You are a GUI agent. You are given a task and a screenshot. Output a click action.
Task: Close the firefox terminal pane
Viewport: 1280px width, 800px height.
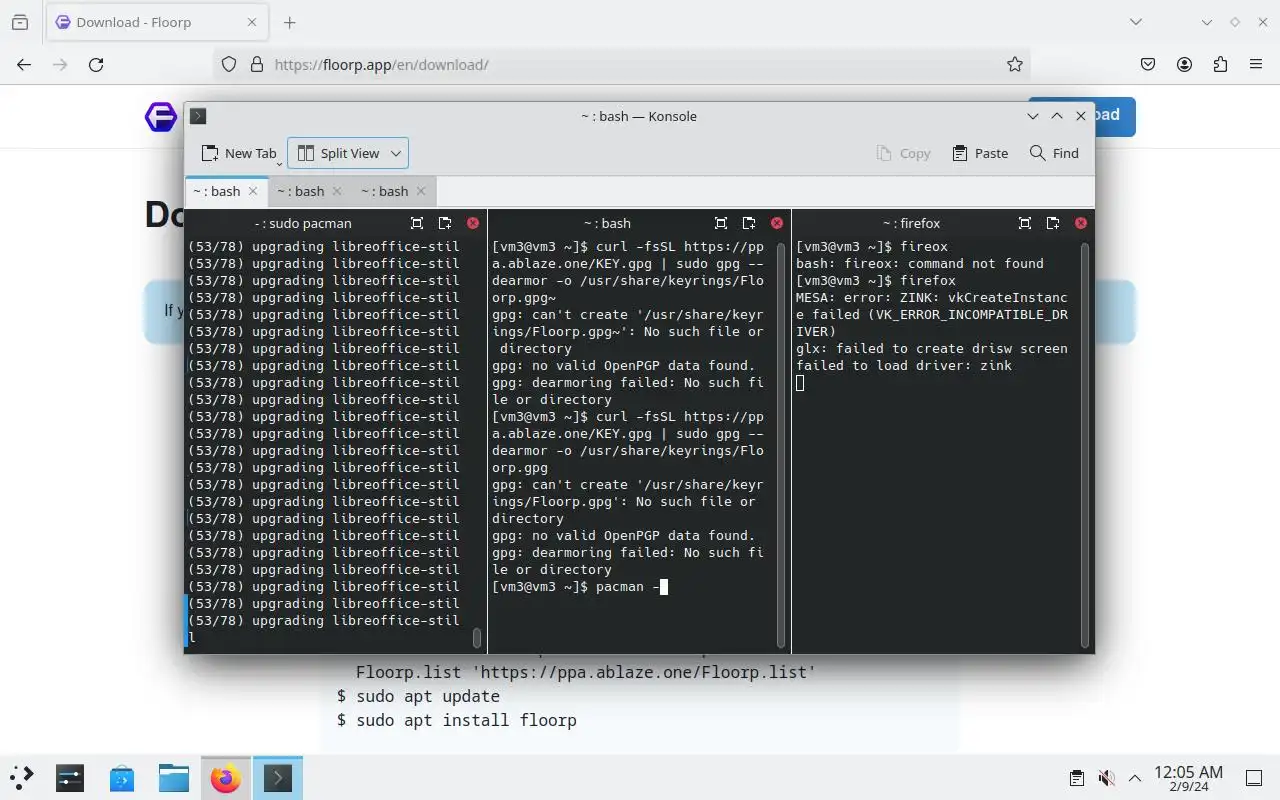click(1081, 223)
